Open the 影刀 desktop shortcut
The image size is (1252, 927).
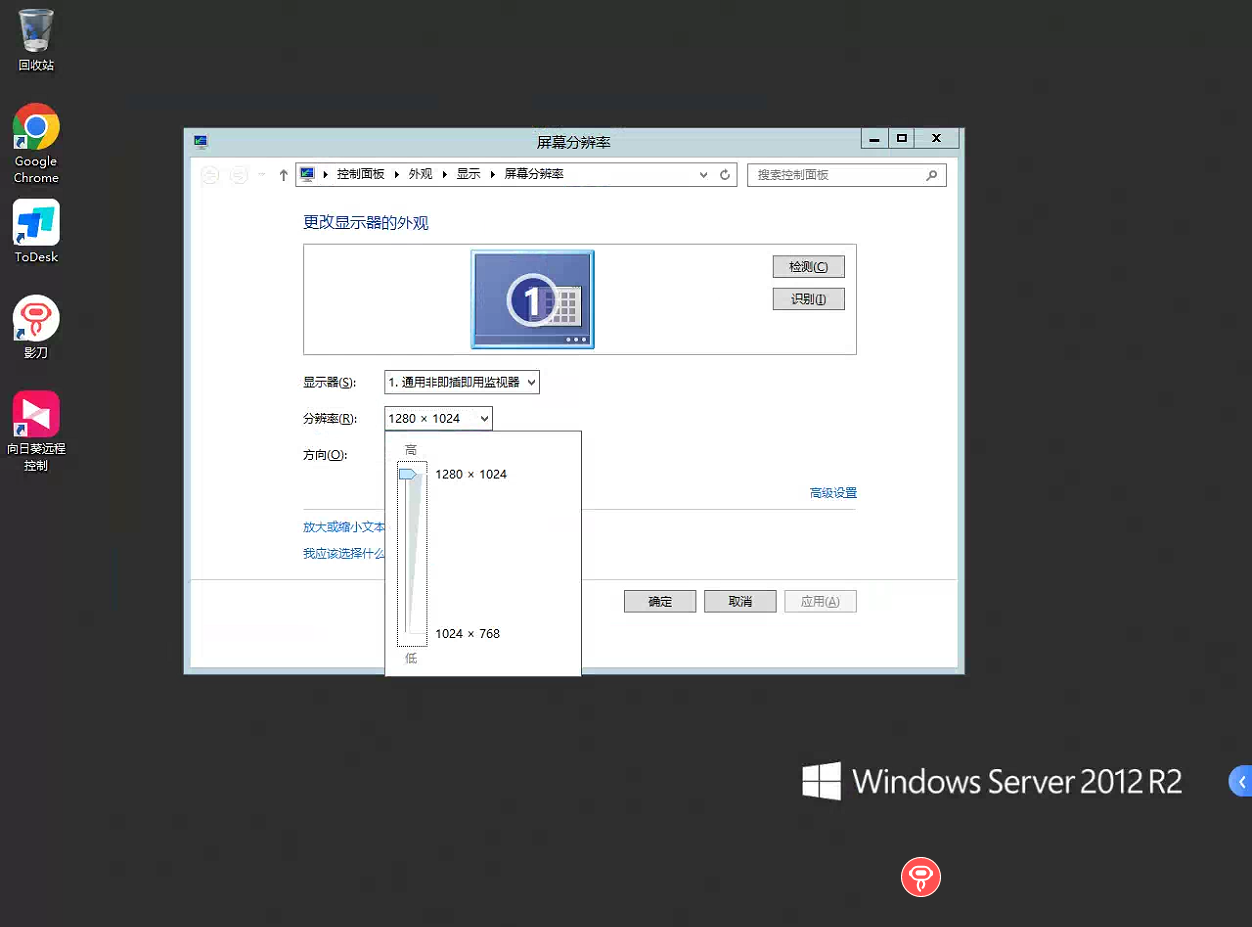coord(36,327)
